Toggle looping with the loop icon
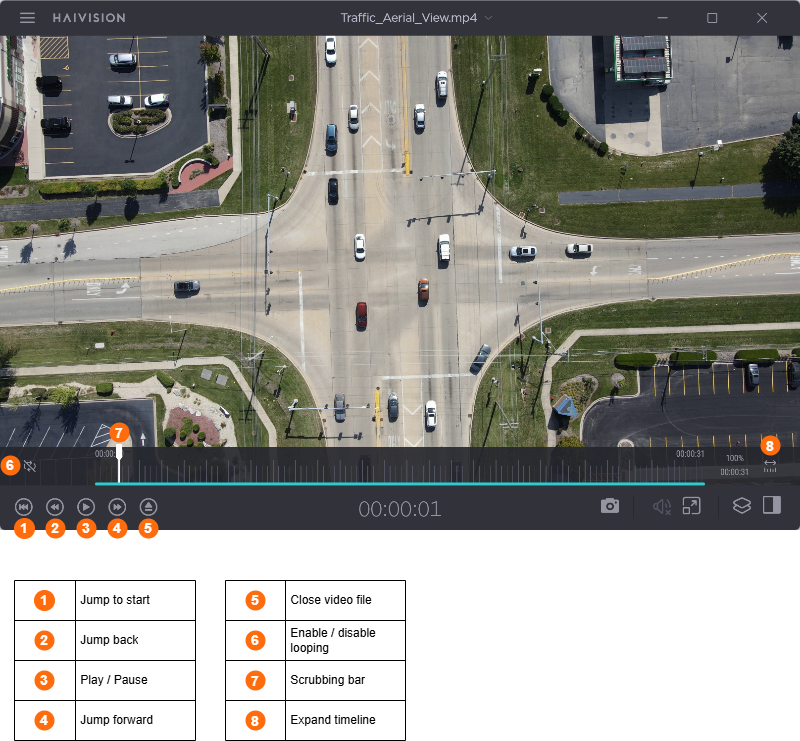This screenshot has width=800, height=741. click(x=30, y=465)
